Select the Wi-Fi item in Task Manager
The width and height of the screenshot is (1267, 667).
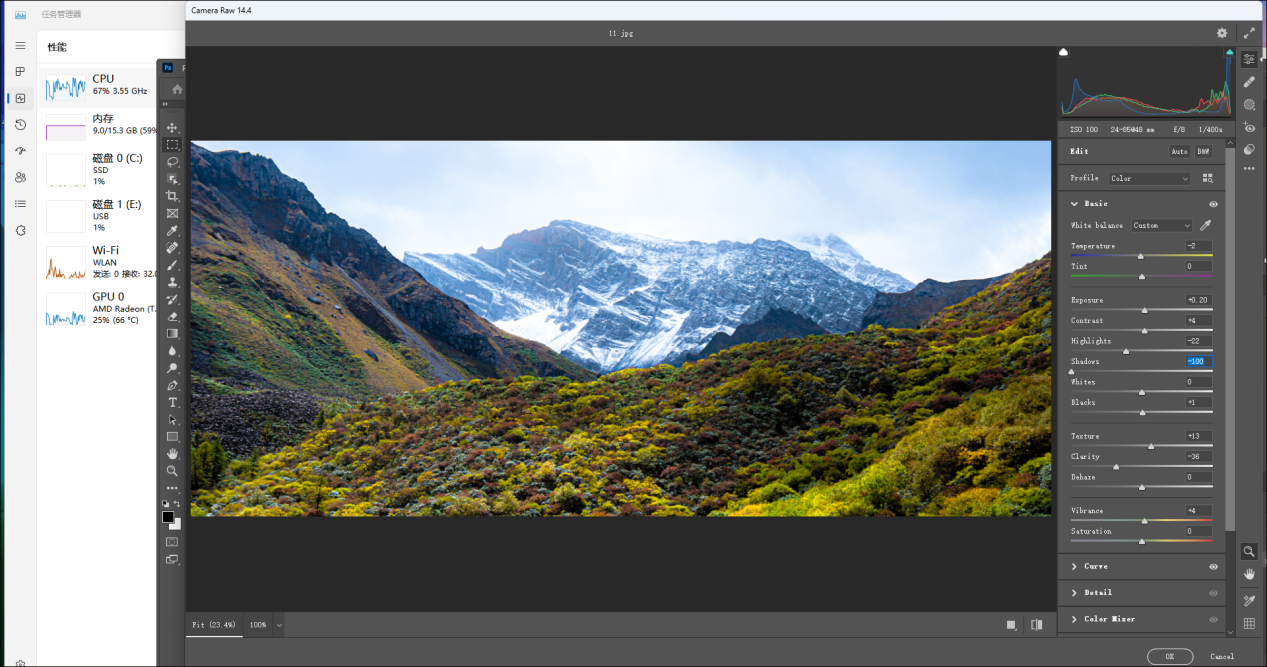point(105,261)
